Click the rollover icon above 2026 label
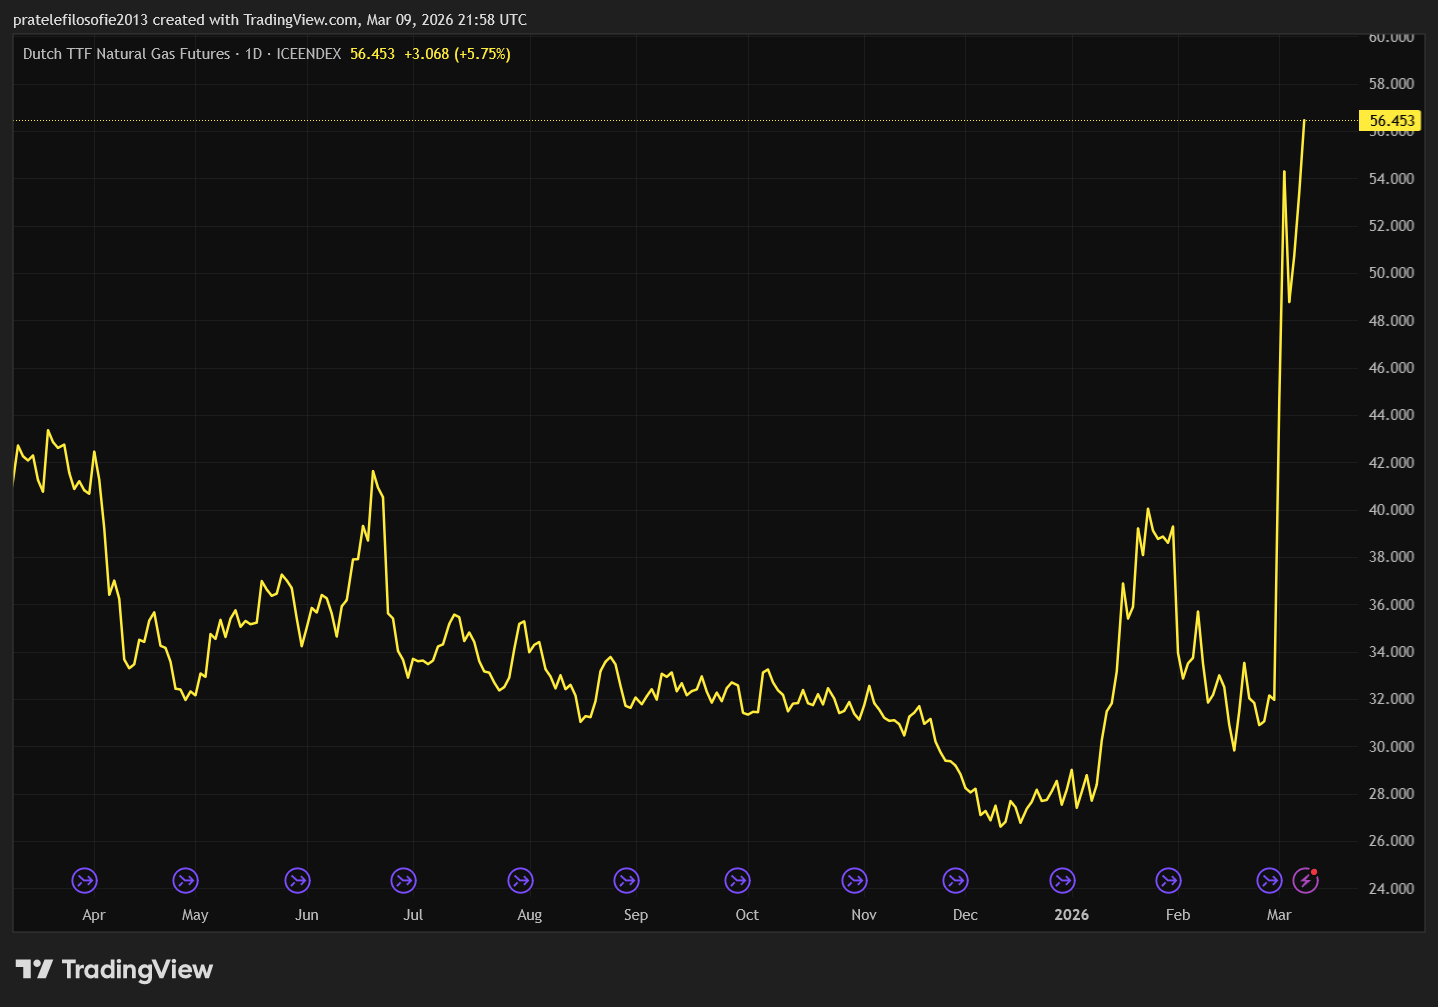1438x1007 pixels. tap(1062, 881)
